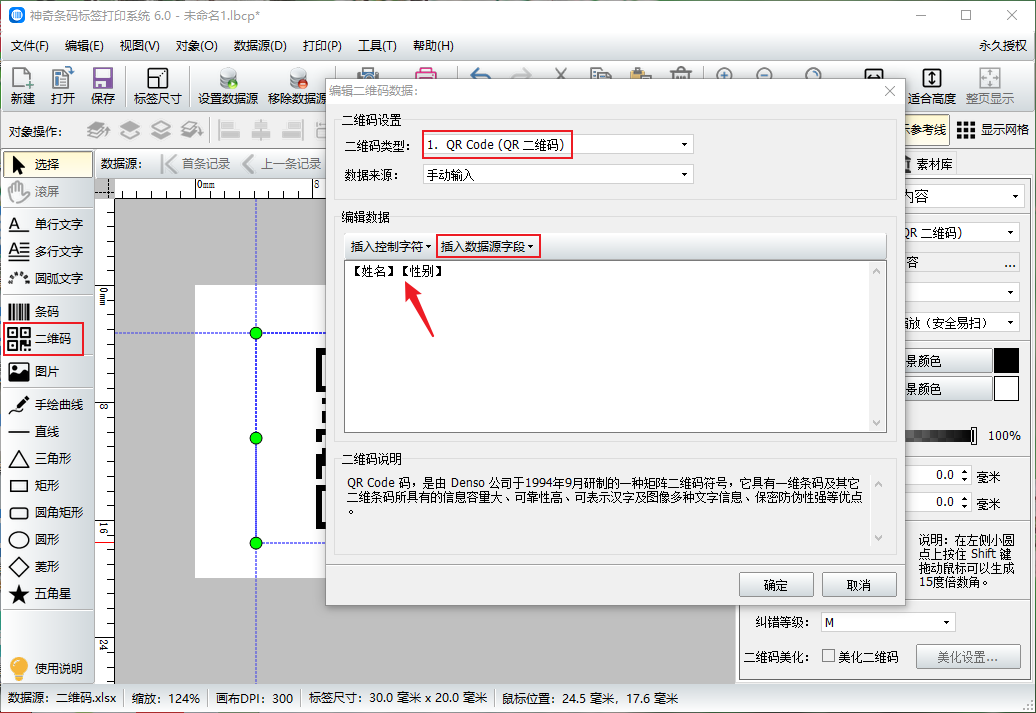The width and height of the screenshot is (1036, 713).
Task: Select the 条码 barcode tool
Action: 44,311
